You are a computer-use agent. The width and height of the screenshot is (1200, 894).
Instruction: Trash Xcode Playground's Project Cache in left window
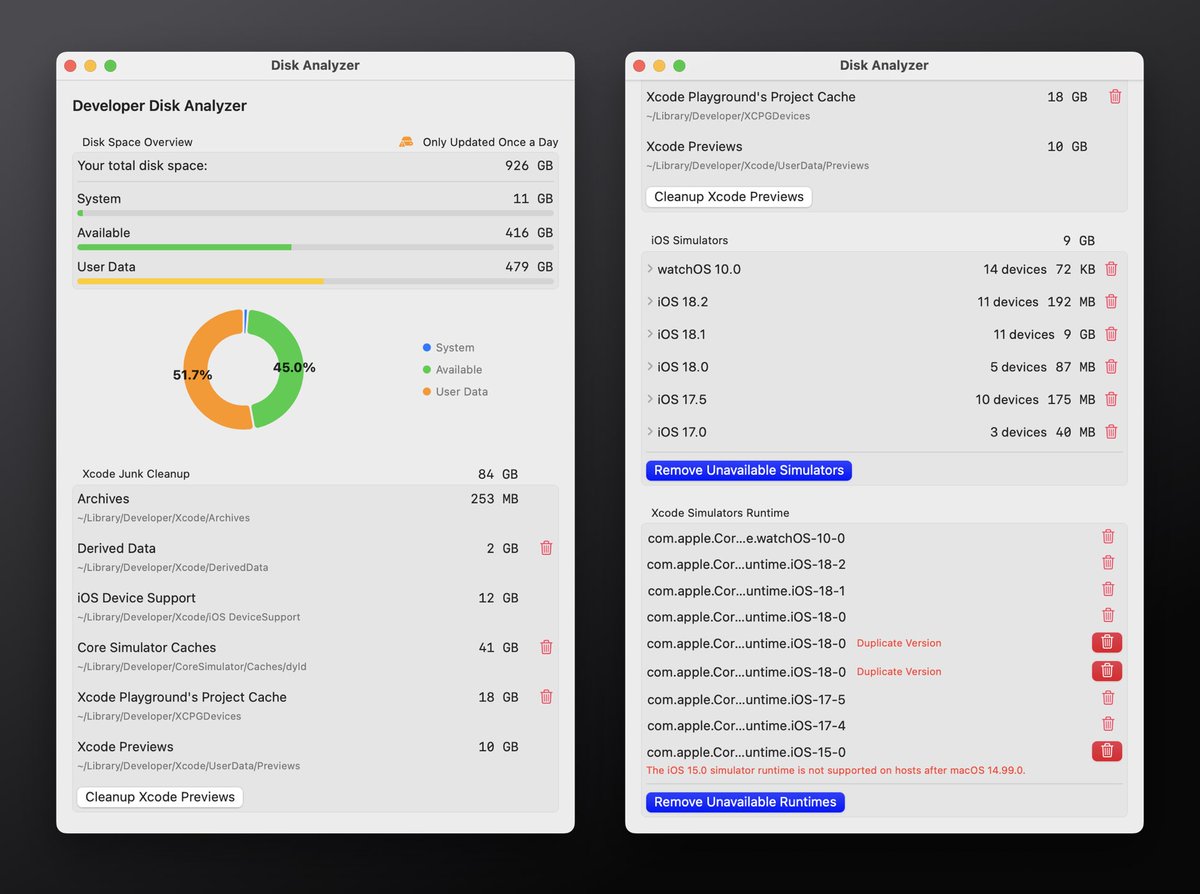(x=546, y=697)
